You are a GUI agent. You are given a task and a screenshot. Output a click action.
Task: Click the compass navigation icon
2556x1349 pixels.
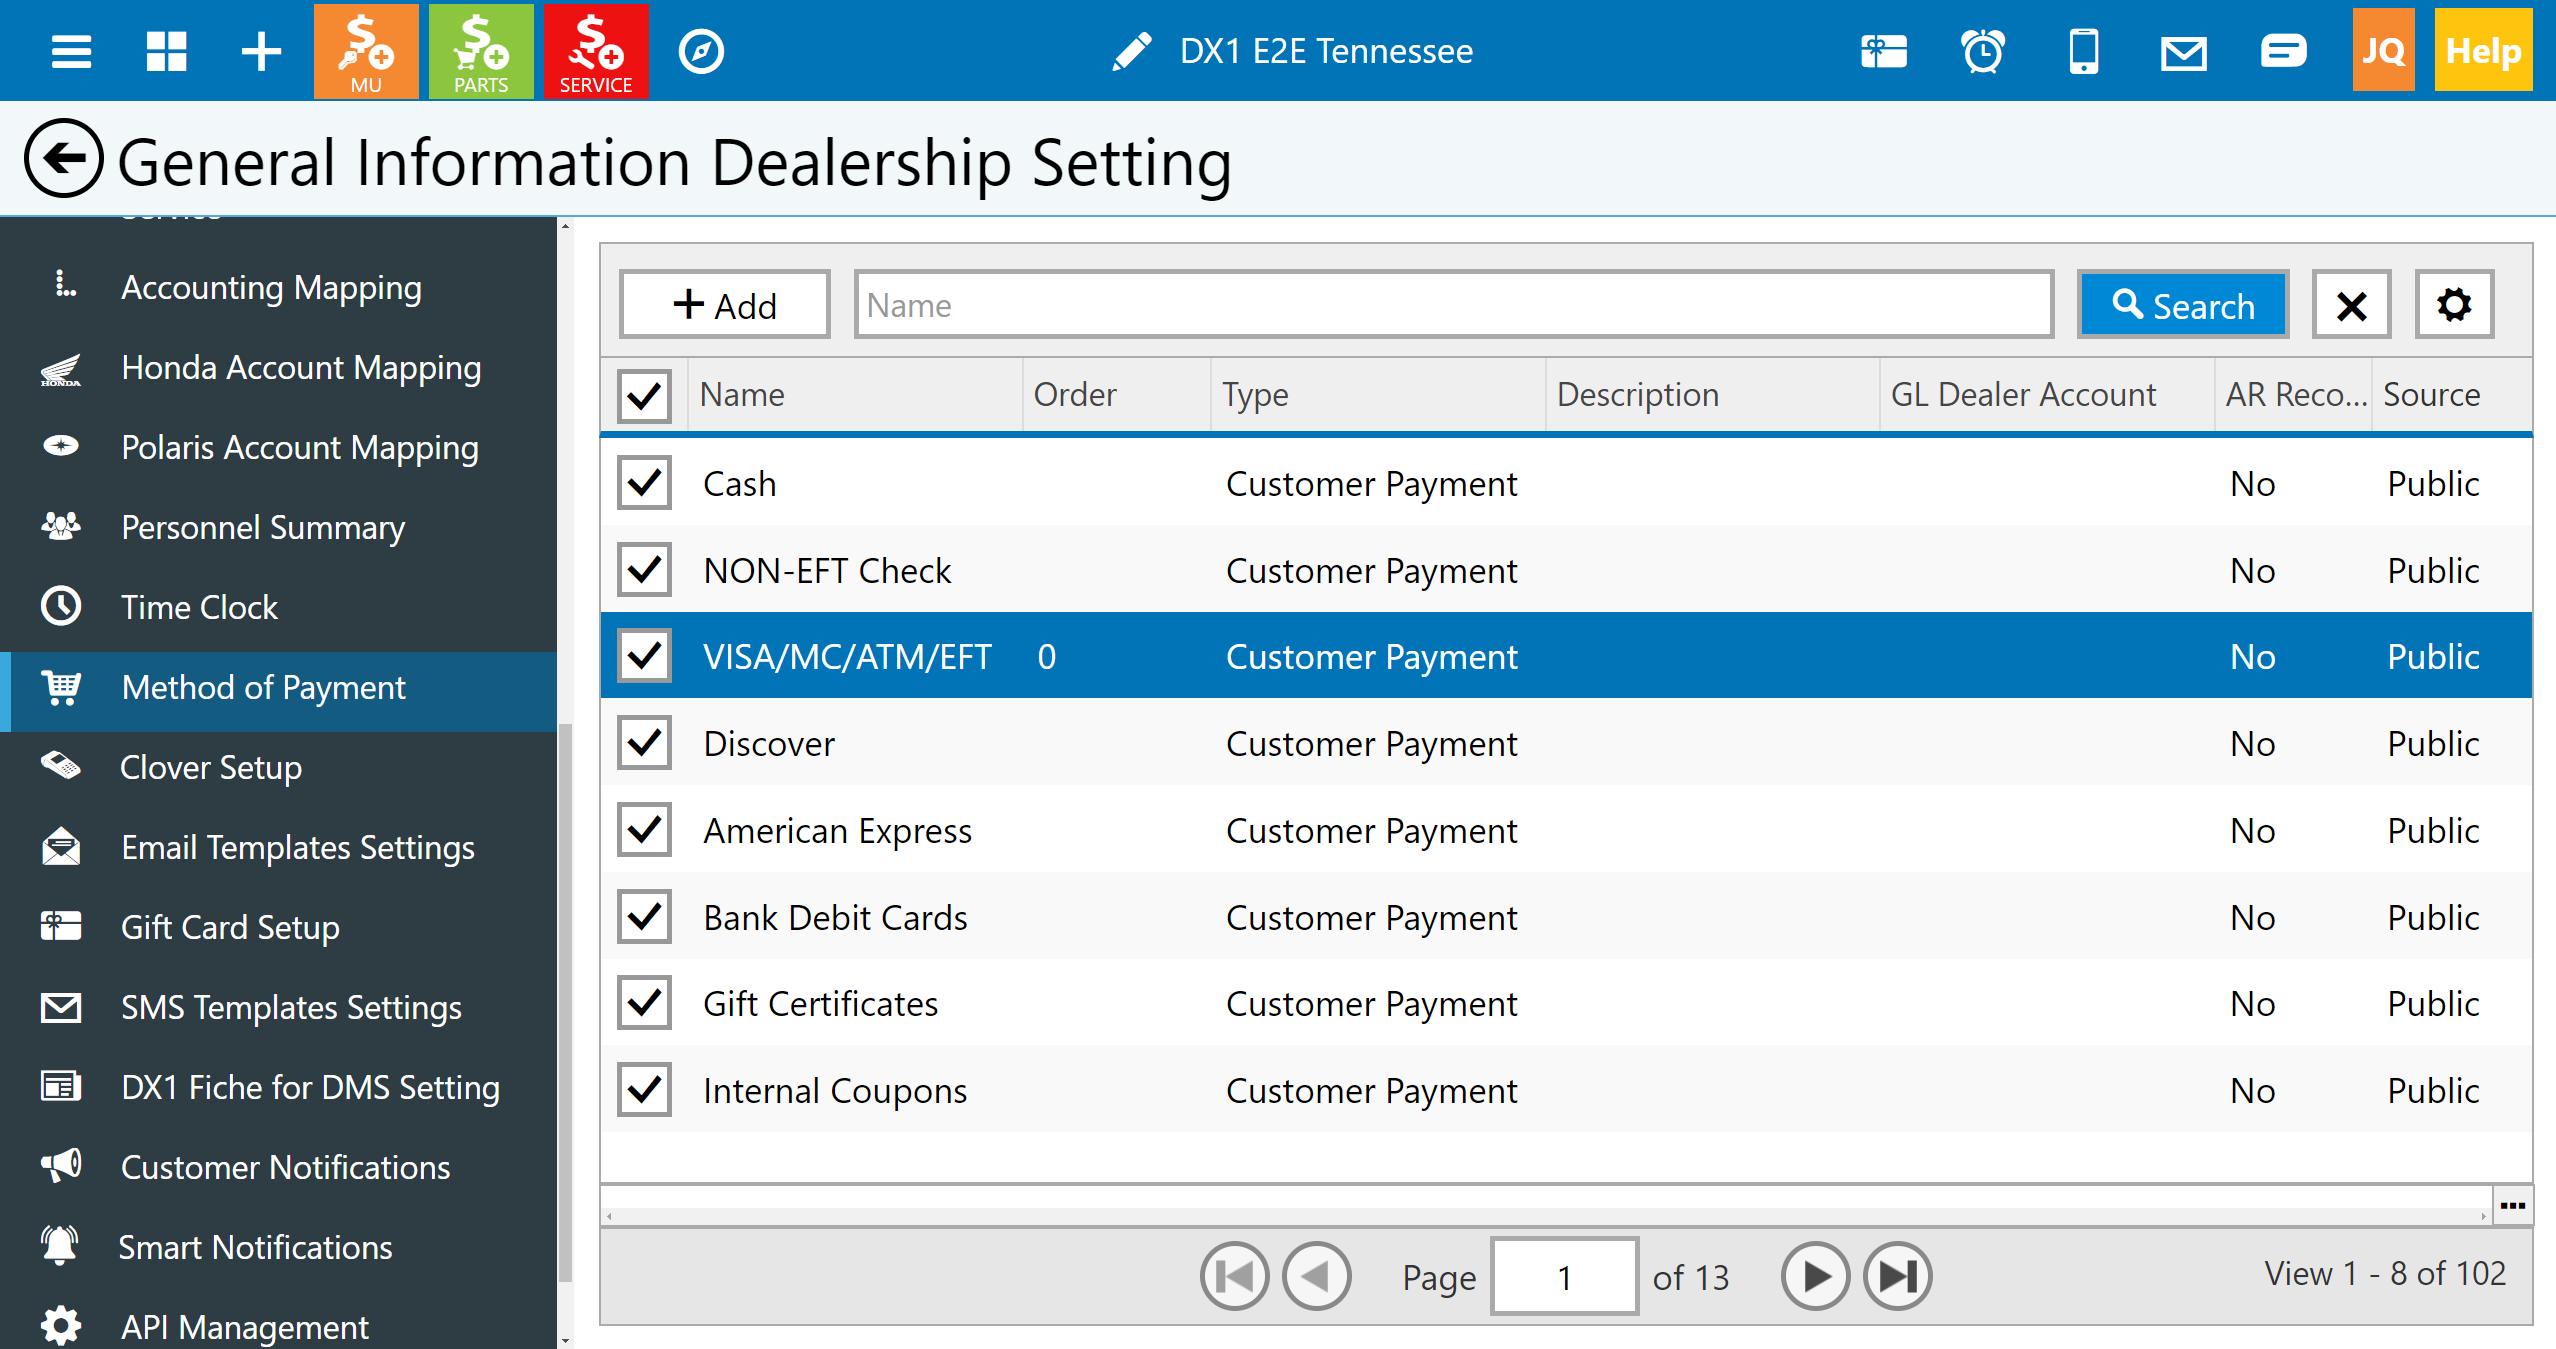pyautogui.click(x=701, y=51)
